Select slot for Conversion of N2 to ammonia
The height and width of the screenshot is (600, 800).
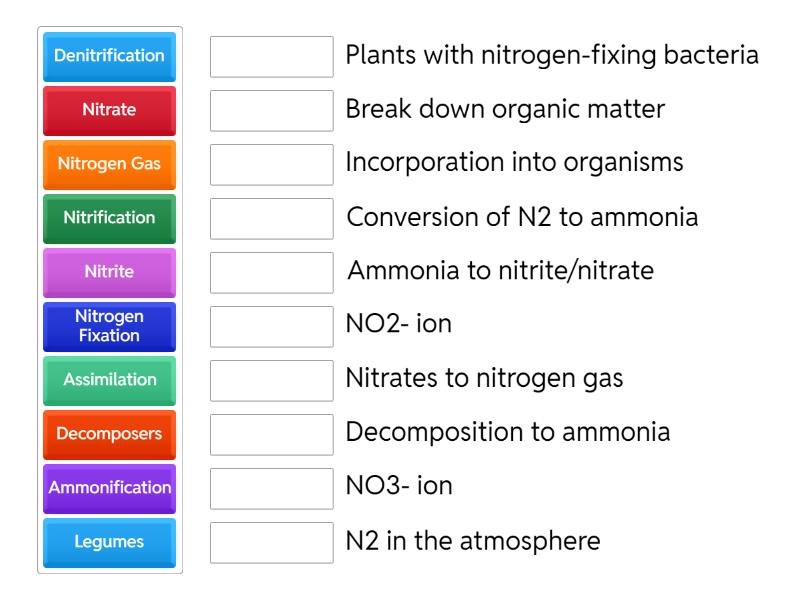[x=272, y=219]
